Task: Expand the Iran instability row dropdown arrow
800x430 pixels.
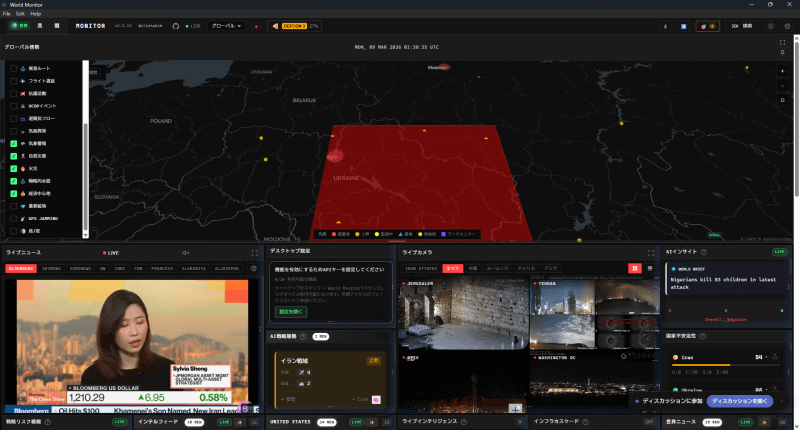Action: pos(766,357)
